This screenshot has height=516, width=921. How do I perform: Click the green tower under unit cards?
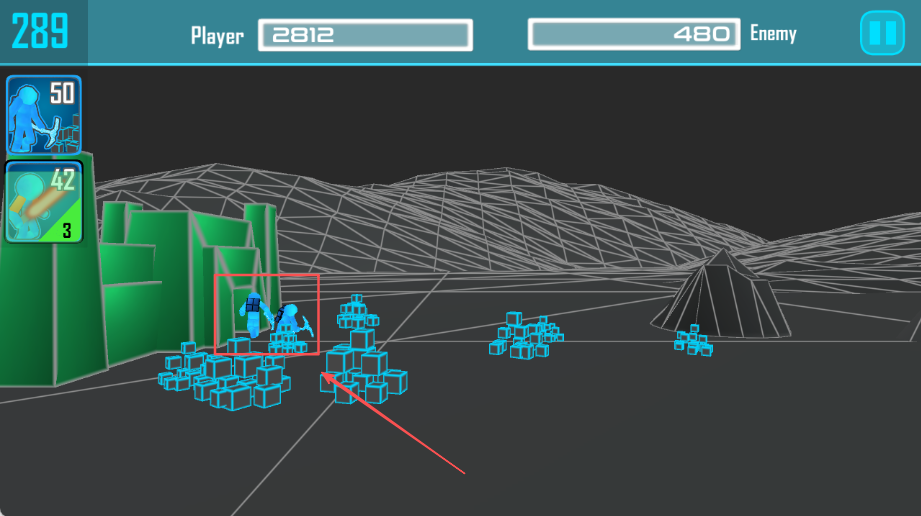(45, 300)
